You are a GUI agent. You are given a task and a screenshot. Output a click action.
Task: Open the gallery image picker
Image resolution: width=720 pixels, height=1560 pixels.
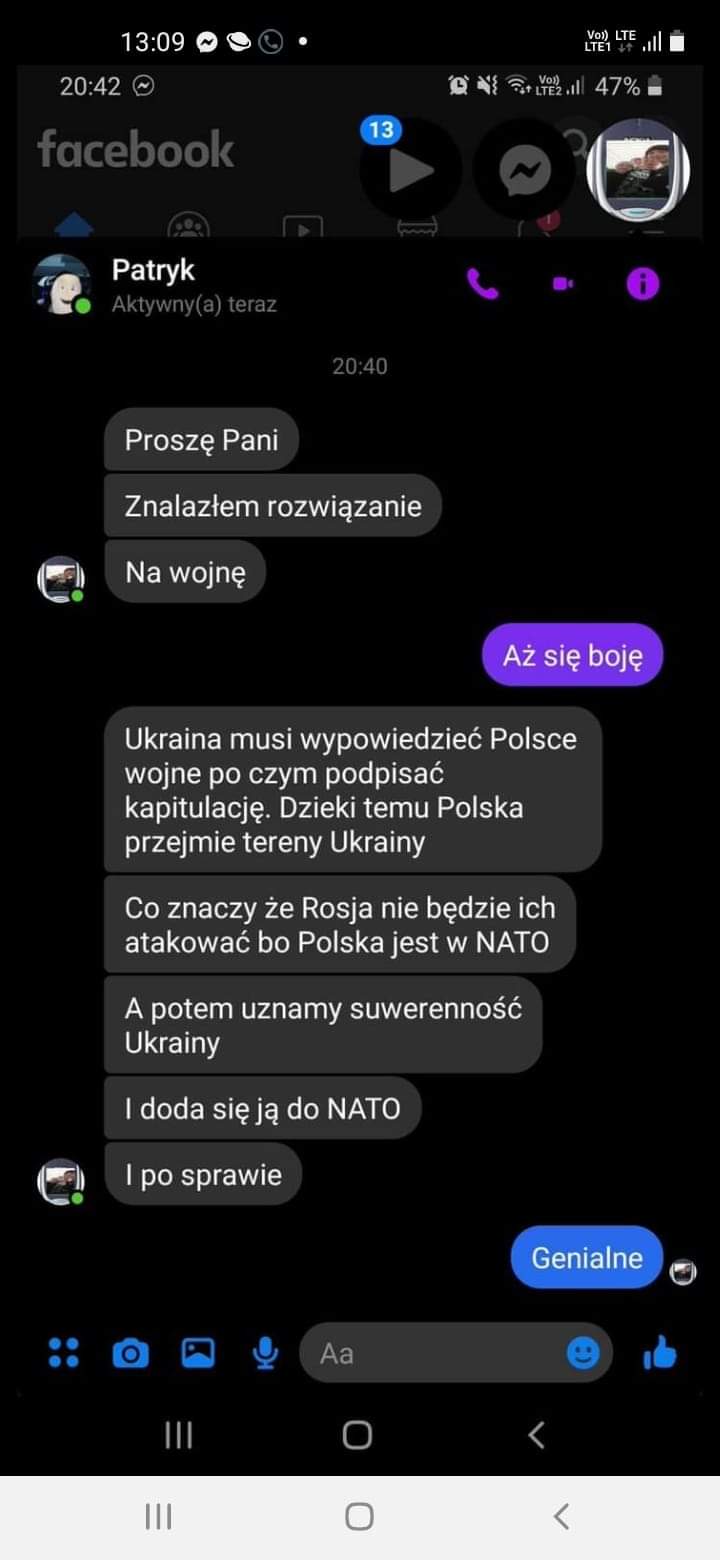click(x=198, y=1353)
